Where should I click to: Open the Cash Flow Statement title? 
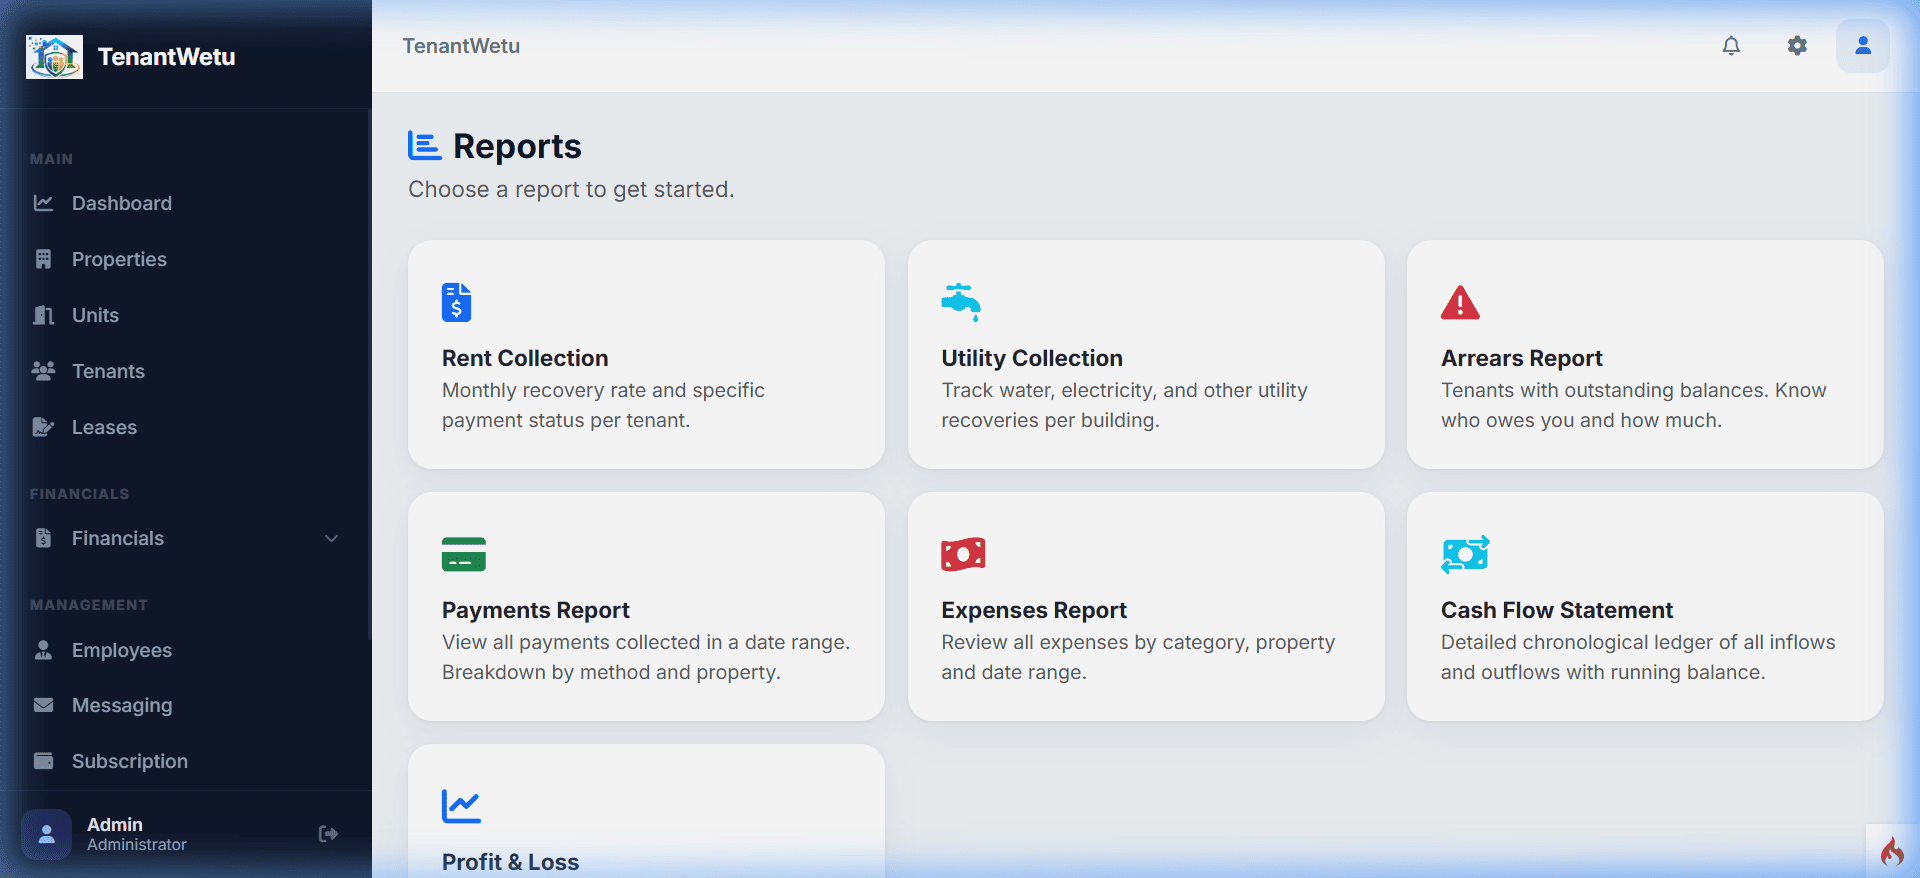click(x=1557, y=610)
